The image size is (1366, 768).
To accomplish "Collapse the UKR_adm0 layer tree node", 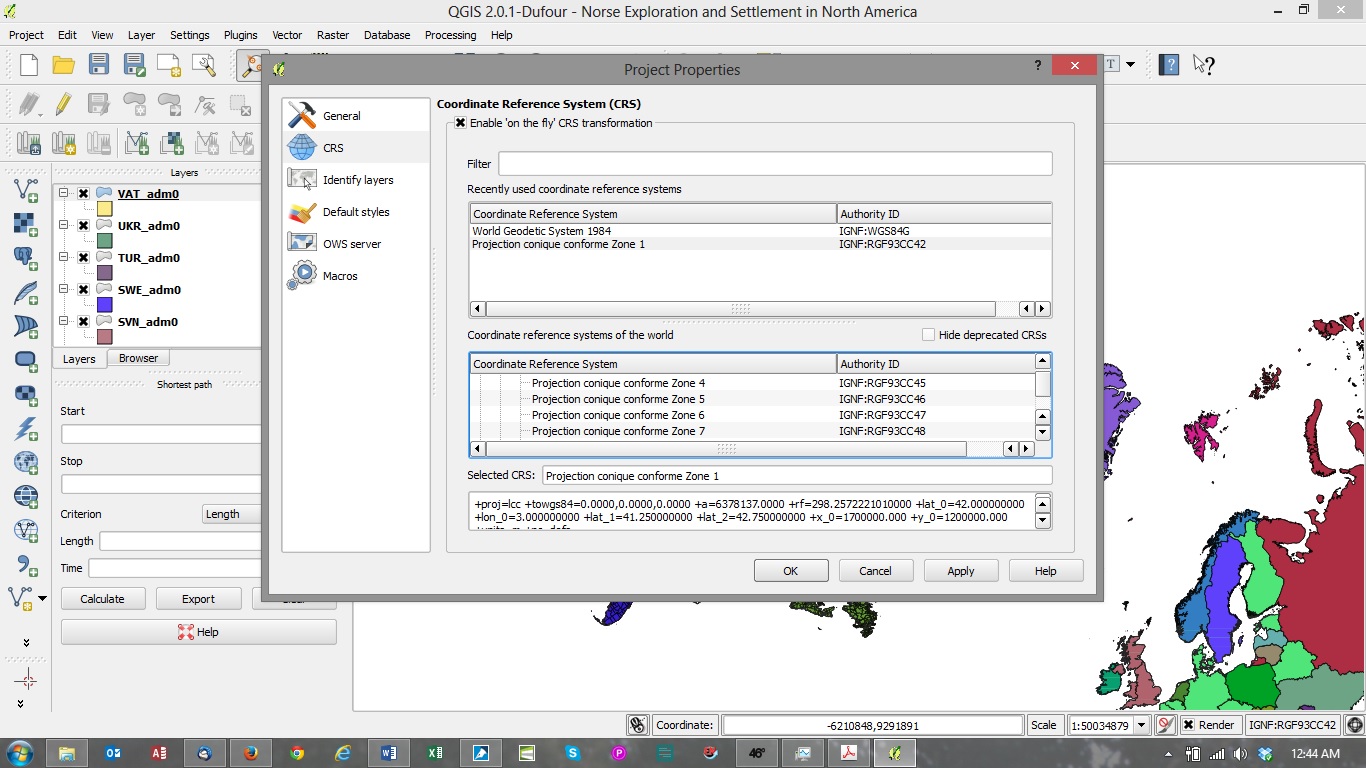I will tap(64, 225).
